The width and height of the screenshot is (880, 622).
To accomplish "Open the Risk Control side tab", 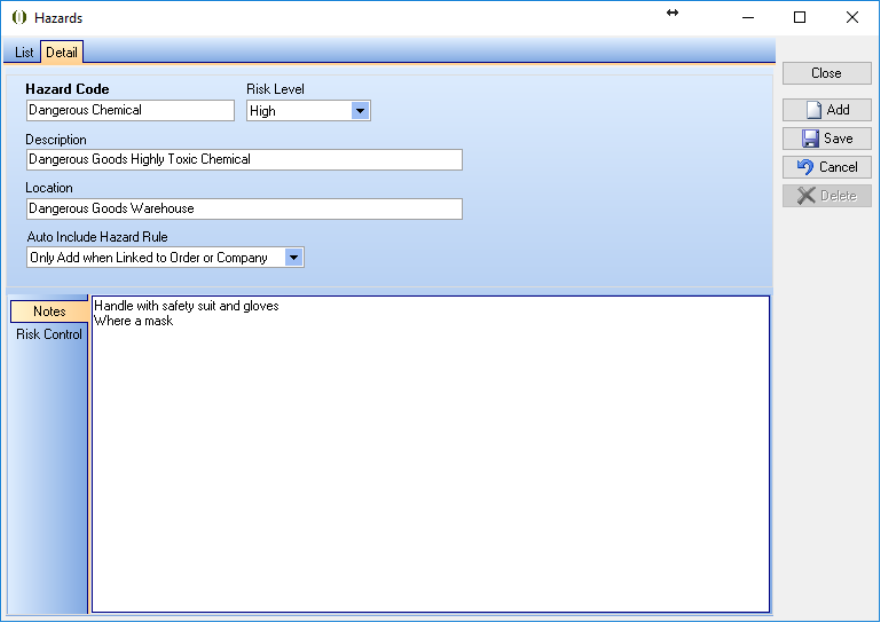I will 49,335.
